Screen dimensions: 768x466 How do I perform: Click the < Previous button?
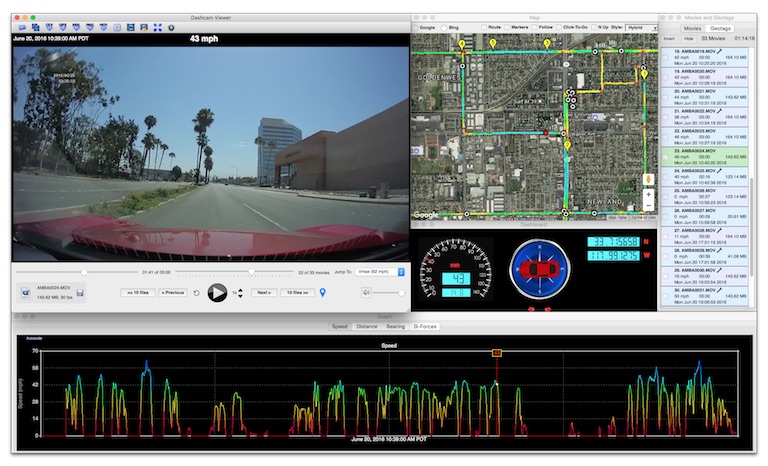point(172,293)
